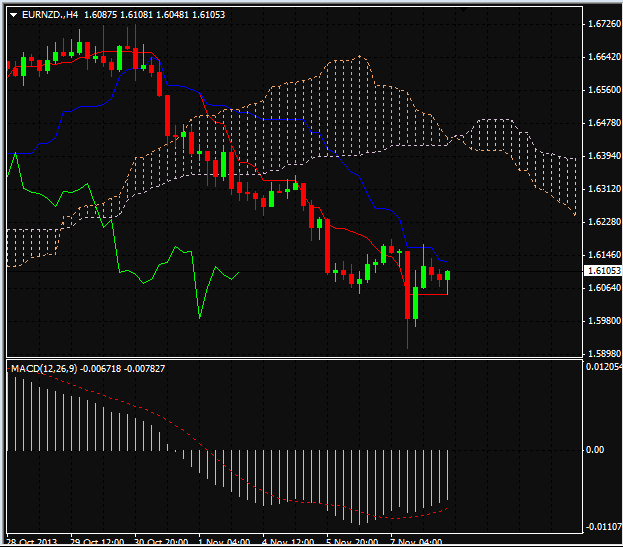Select the 1.63940 price scale label
The width and height of the screenshot is (623, 547).
click(604, 156)
